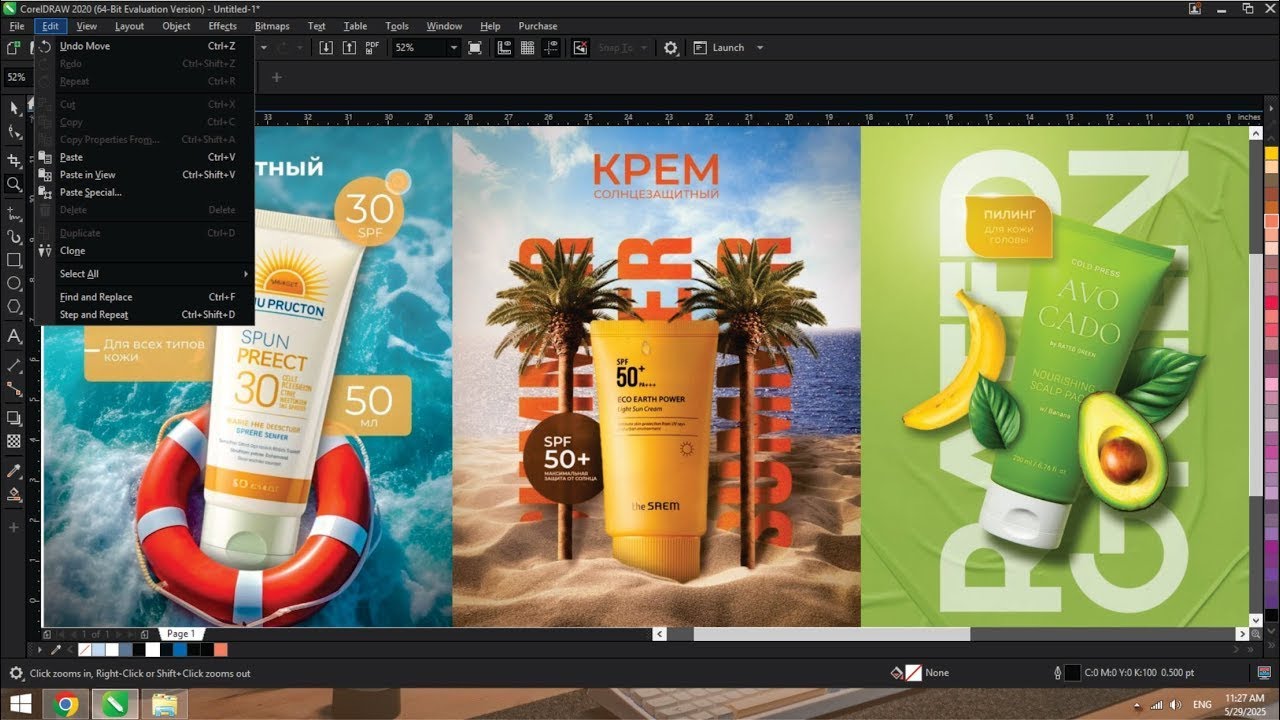Click the New document icon
1280x720 pixels.
pyautogui.click(x=14, y=47)
